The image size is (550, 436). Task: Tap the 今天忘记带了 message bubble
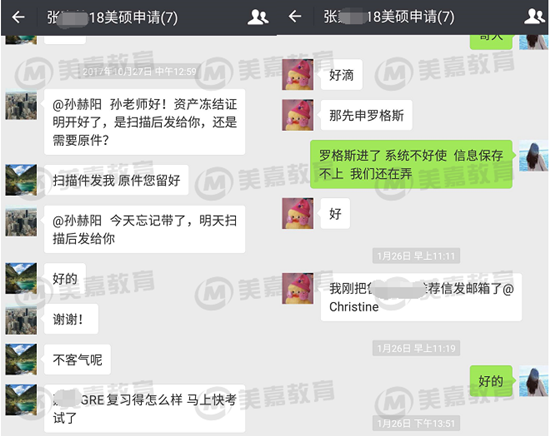pyautogui.click(x=144, y=229)
